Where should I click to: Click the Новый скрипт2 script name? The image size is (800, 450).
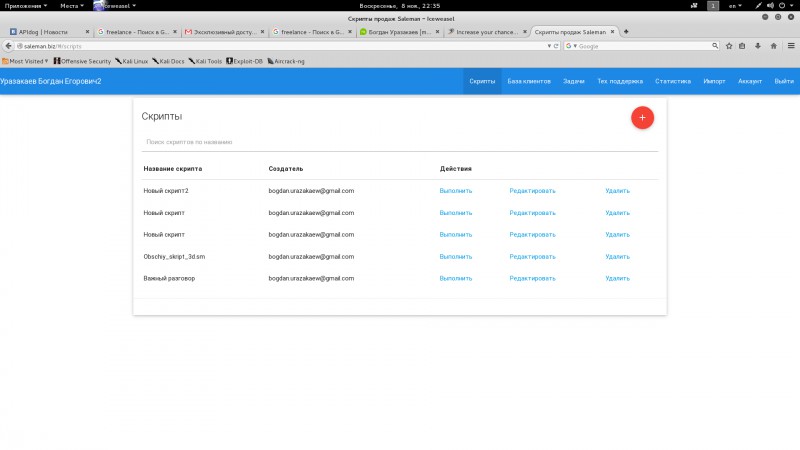(x=166, y=191)
